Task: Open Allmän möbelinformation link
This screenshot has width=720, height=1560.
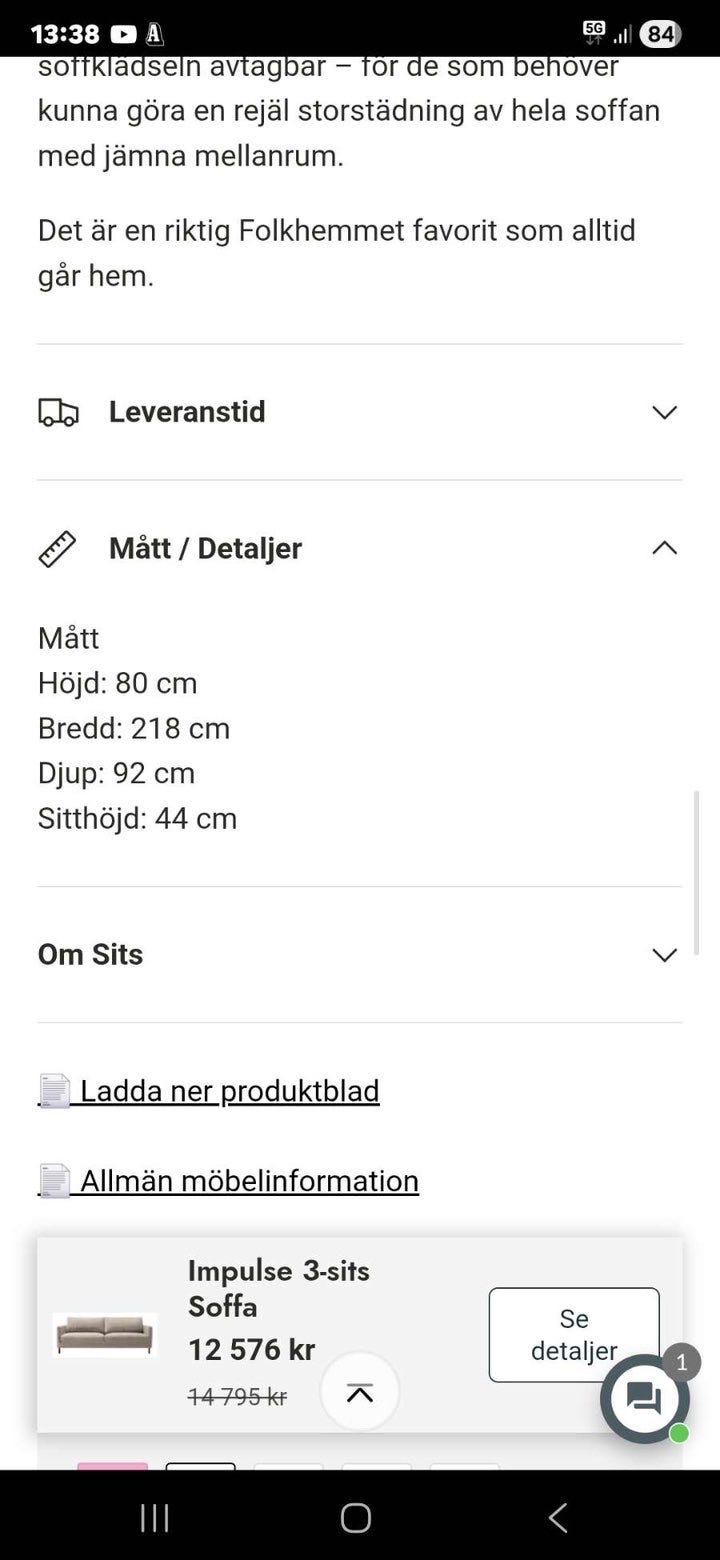Action: tap(249, 1181)
